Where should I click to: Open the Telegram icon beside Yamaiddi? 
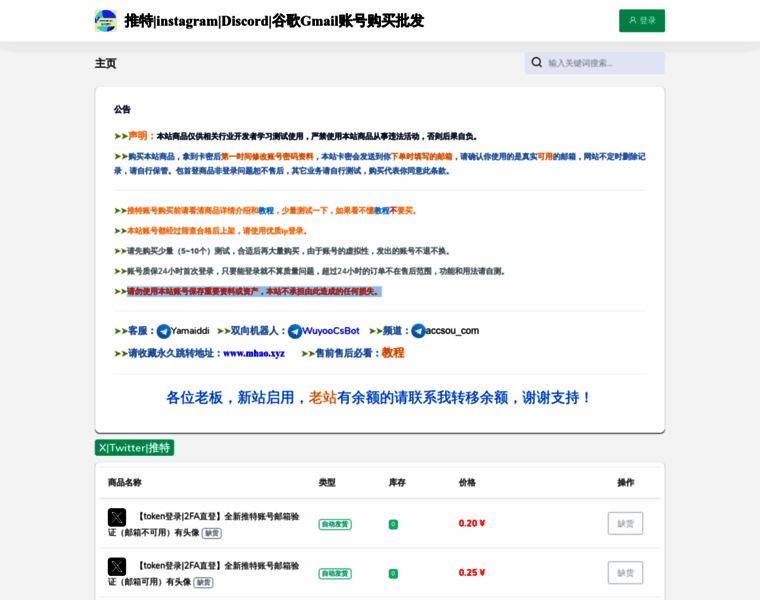(x=163, y=331)
